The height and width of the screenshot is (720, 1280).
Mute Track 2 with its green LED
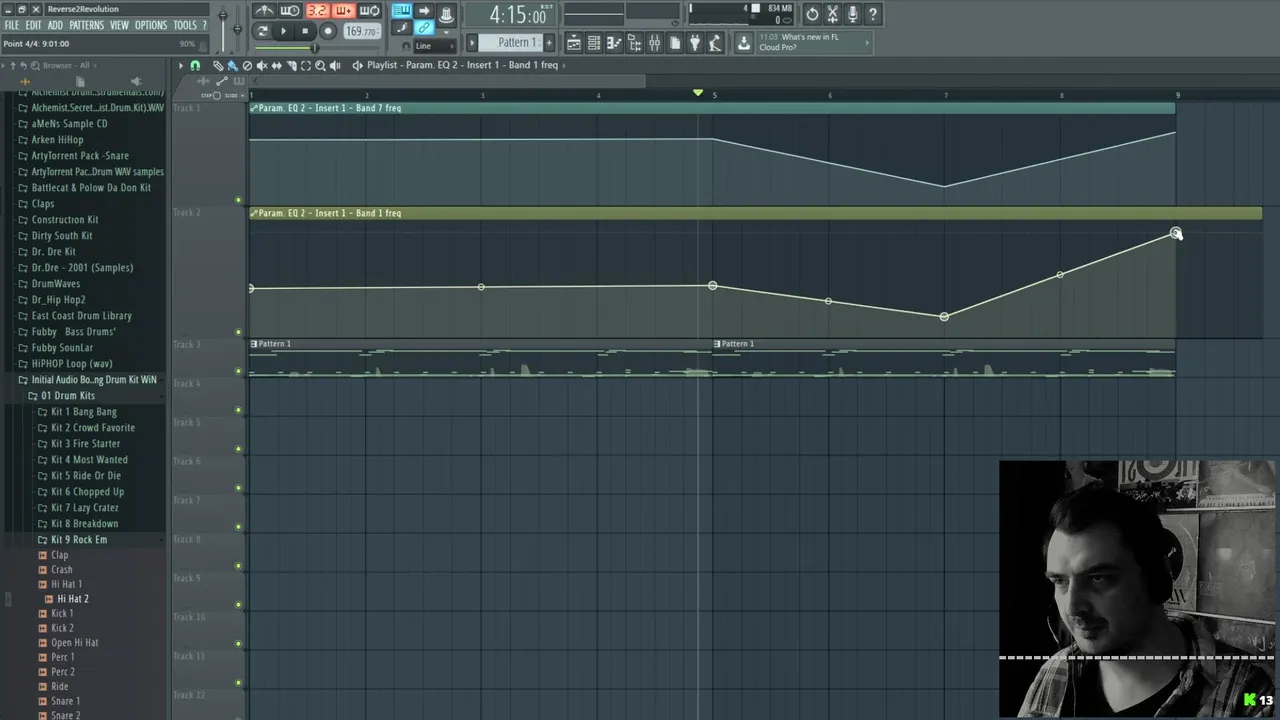click(x=238, y=332)
